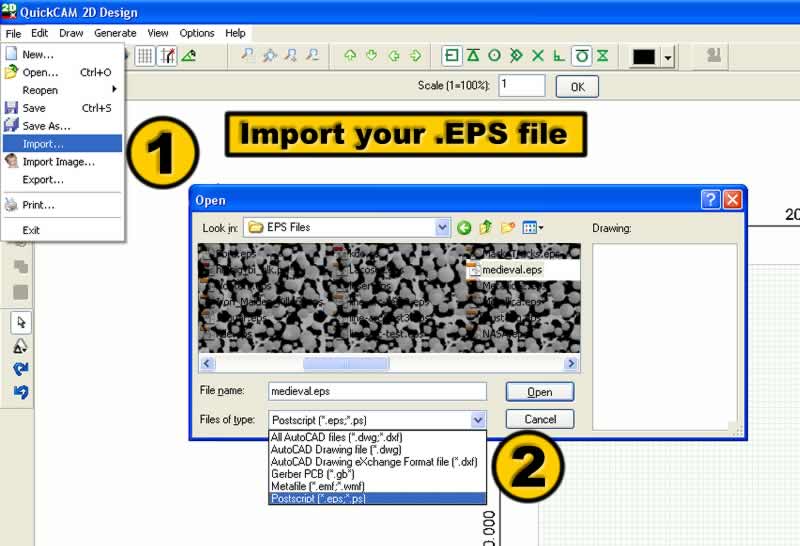Screen dimensions: 800x546
Task: Click the file list's left scroll arrow
Action: pos(207,363)
